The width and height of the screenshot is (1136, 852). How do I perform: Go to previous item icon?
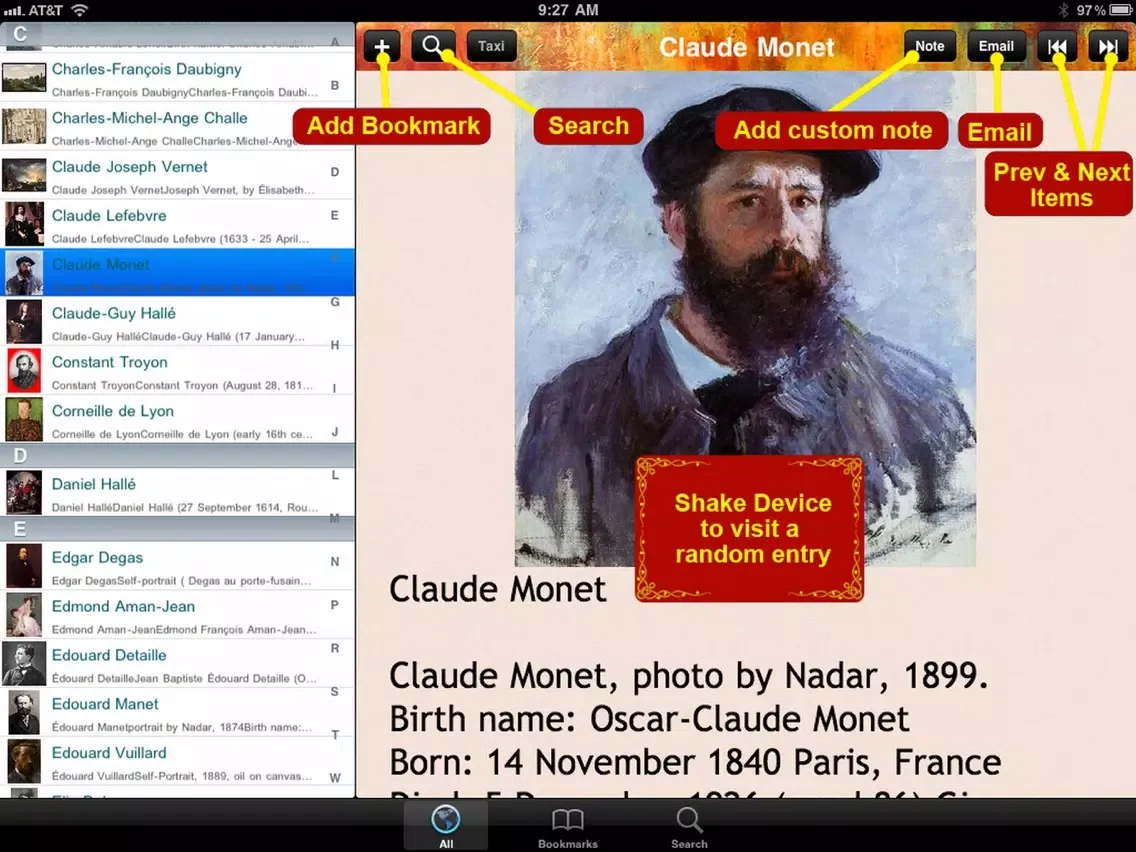click(x=1057, y=46)
